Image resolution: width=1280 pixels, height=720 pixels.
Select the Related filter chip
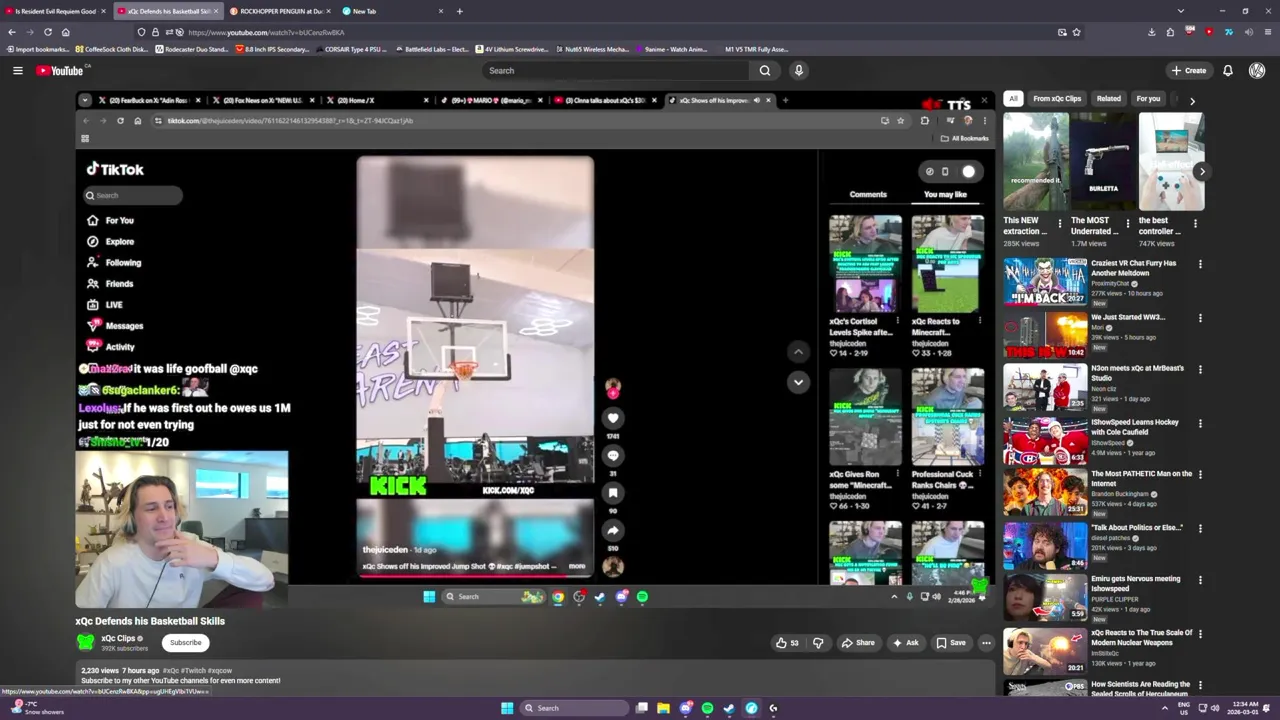(x=1108, y=99)
